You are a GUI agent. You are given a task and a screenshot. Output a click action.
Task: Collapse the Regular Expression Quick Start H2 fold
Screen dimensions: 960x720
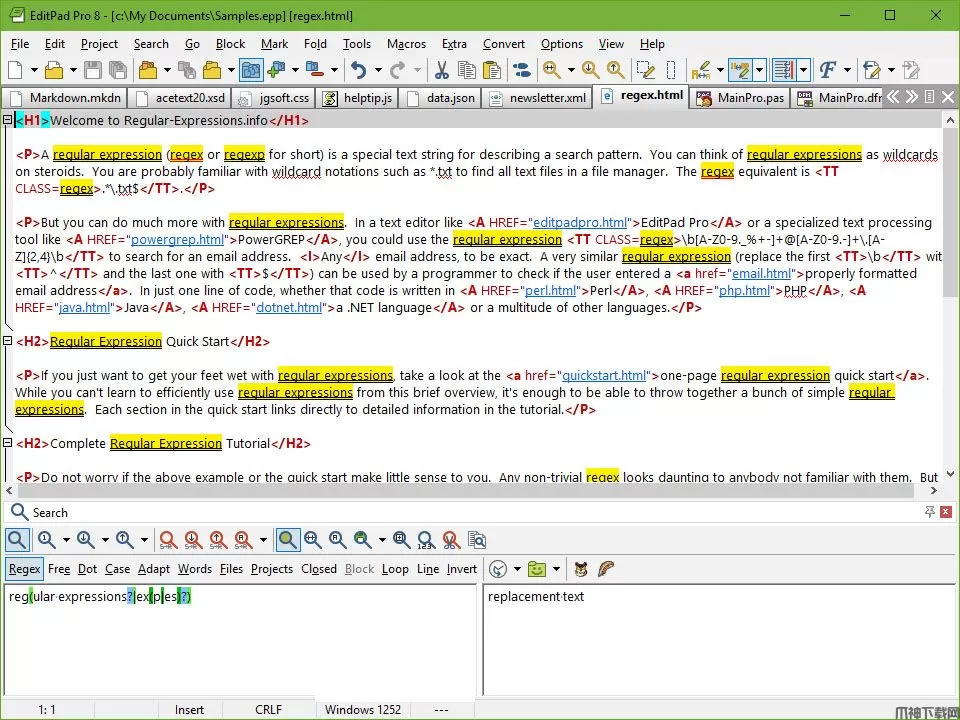[7, 342]
